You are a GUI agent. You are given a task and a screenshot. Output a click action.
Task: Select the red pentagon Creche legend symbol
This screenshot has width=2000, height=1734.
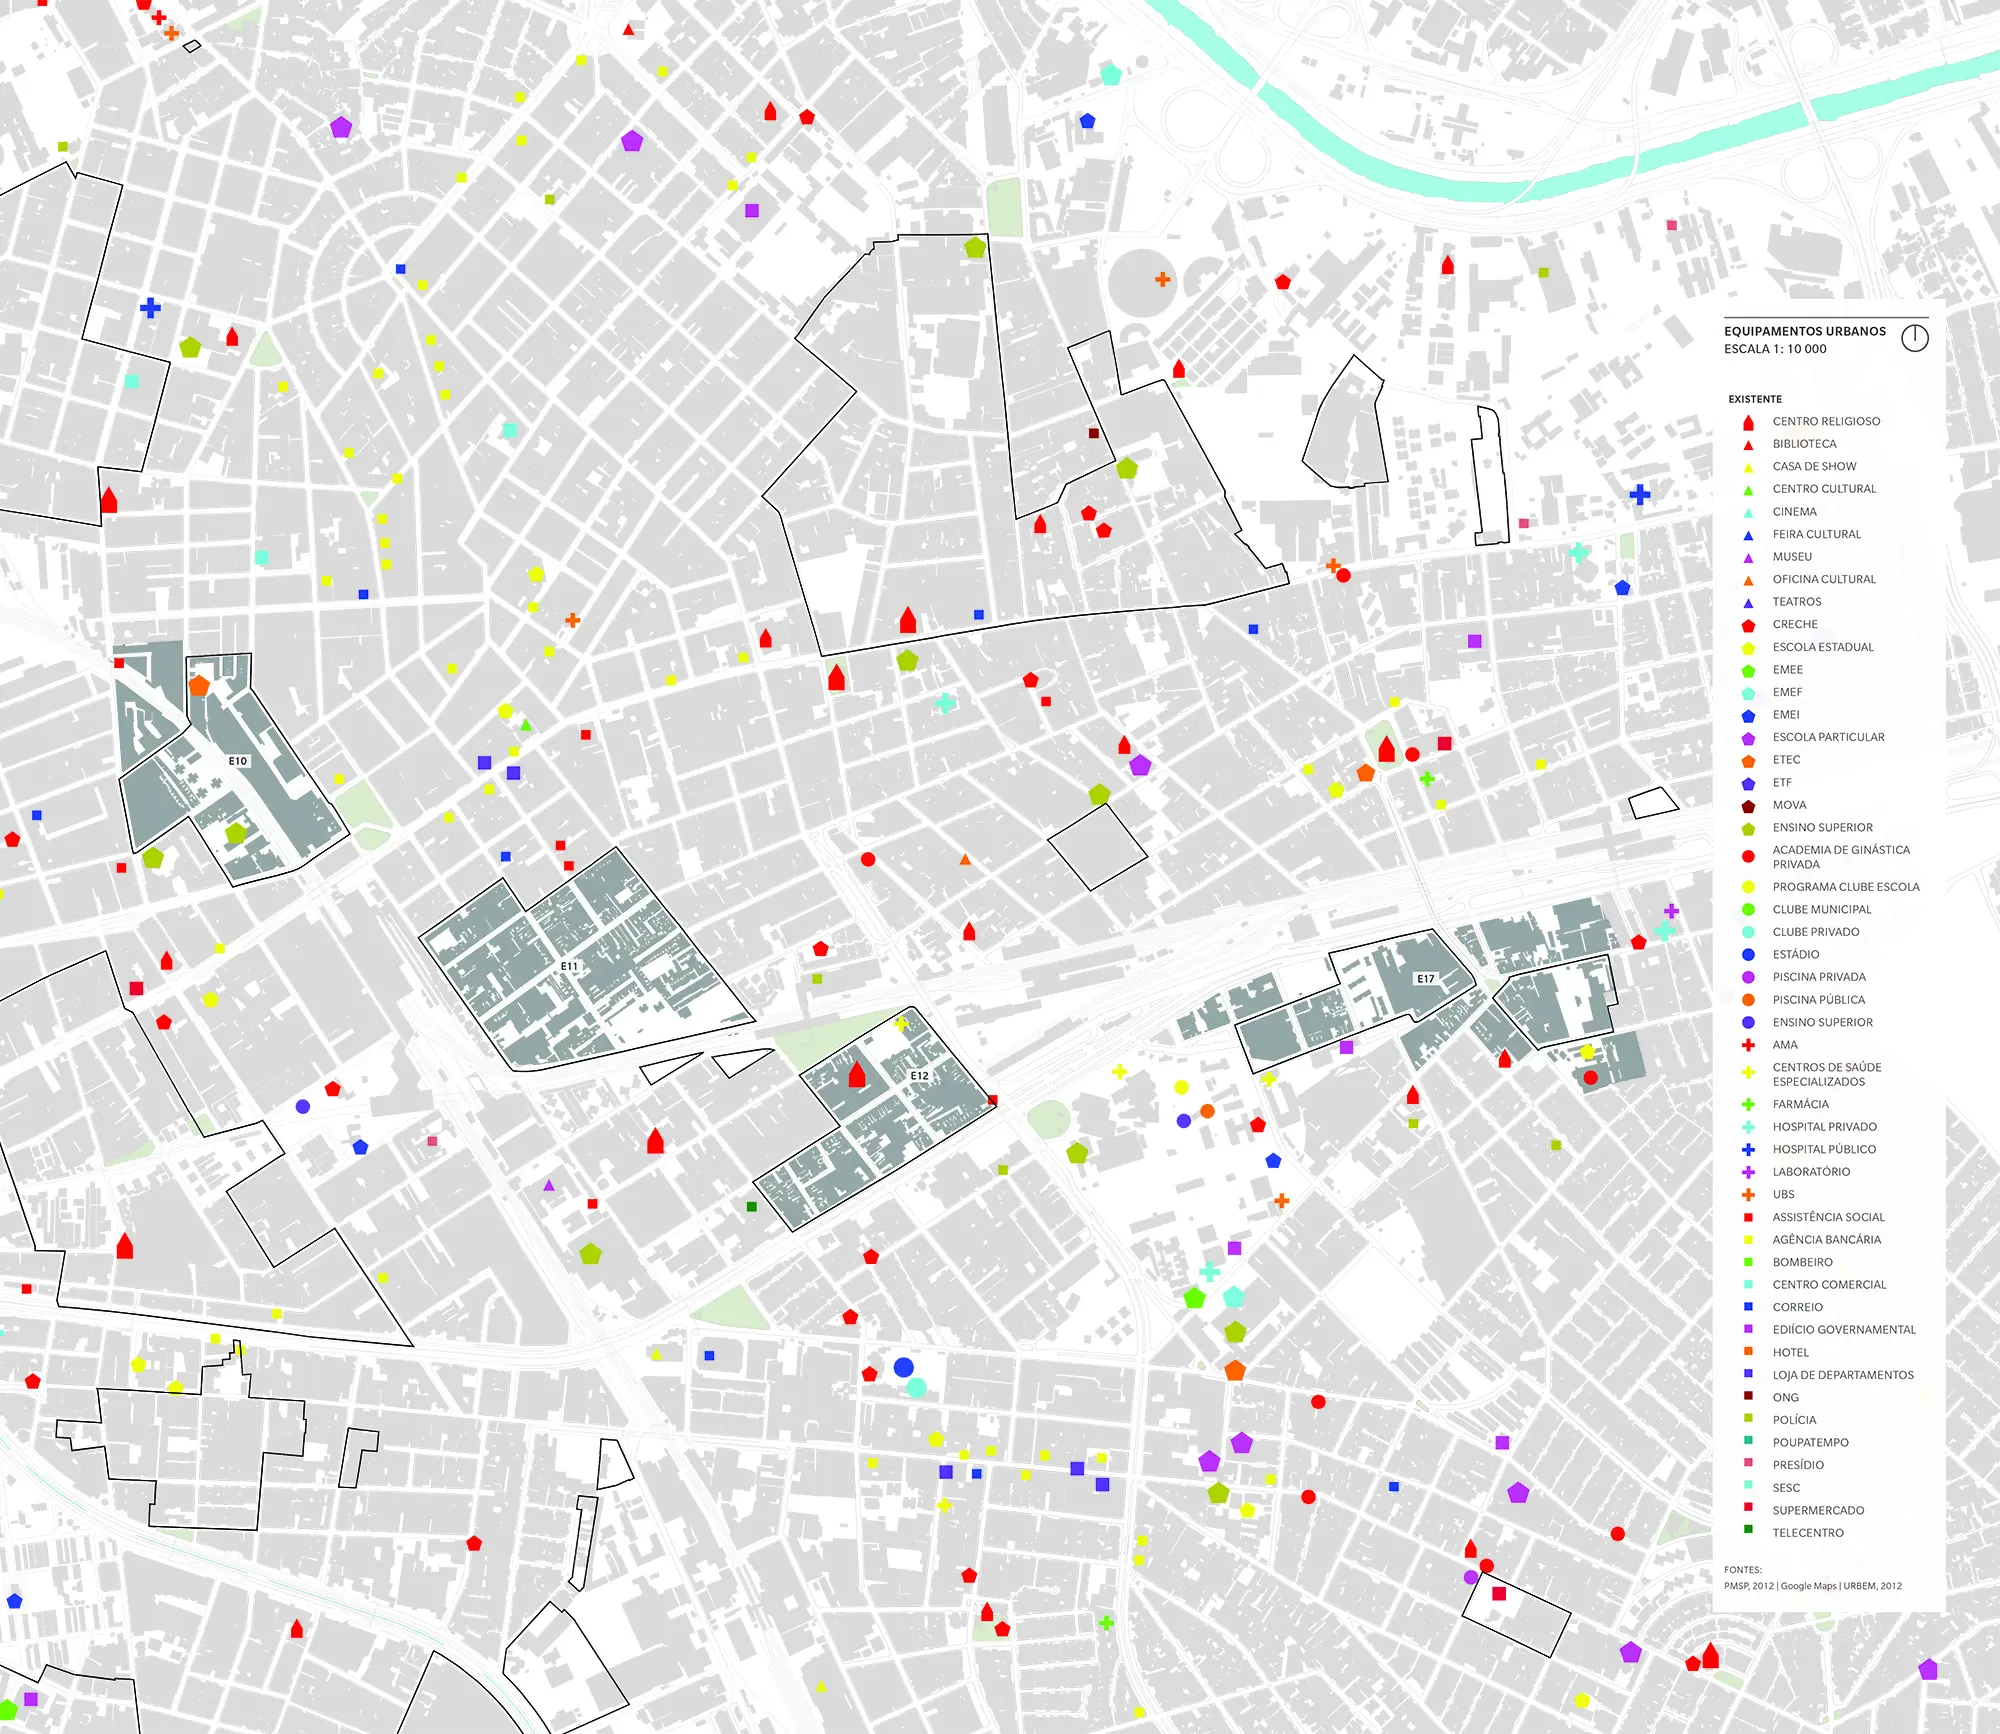point(1748,625)
